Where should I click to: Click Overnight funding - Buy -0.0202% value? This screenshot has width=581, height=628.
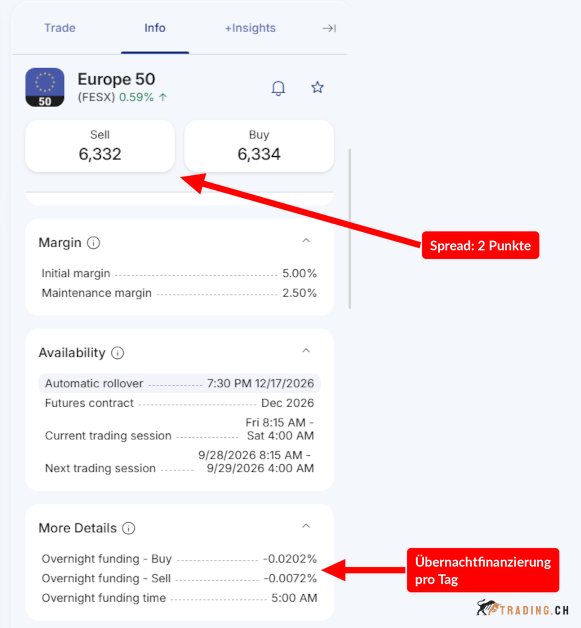pyautogui.click(x=290, y=559)
